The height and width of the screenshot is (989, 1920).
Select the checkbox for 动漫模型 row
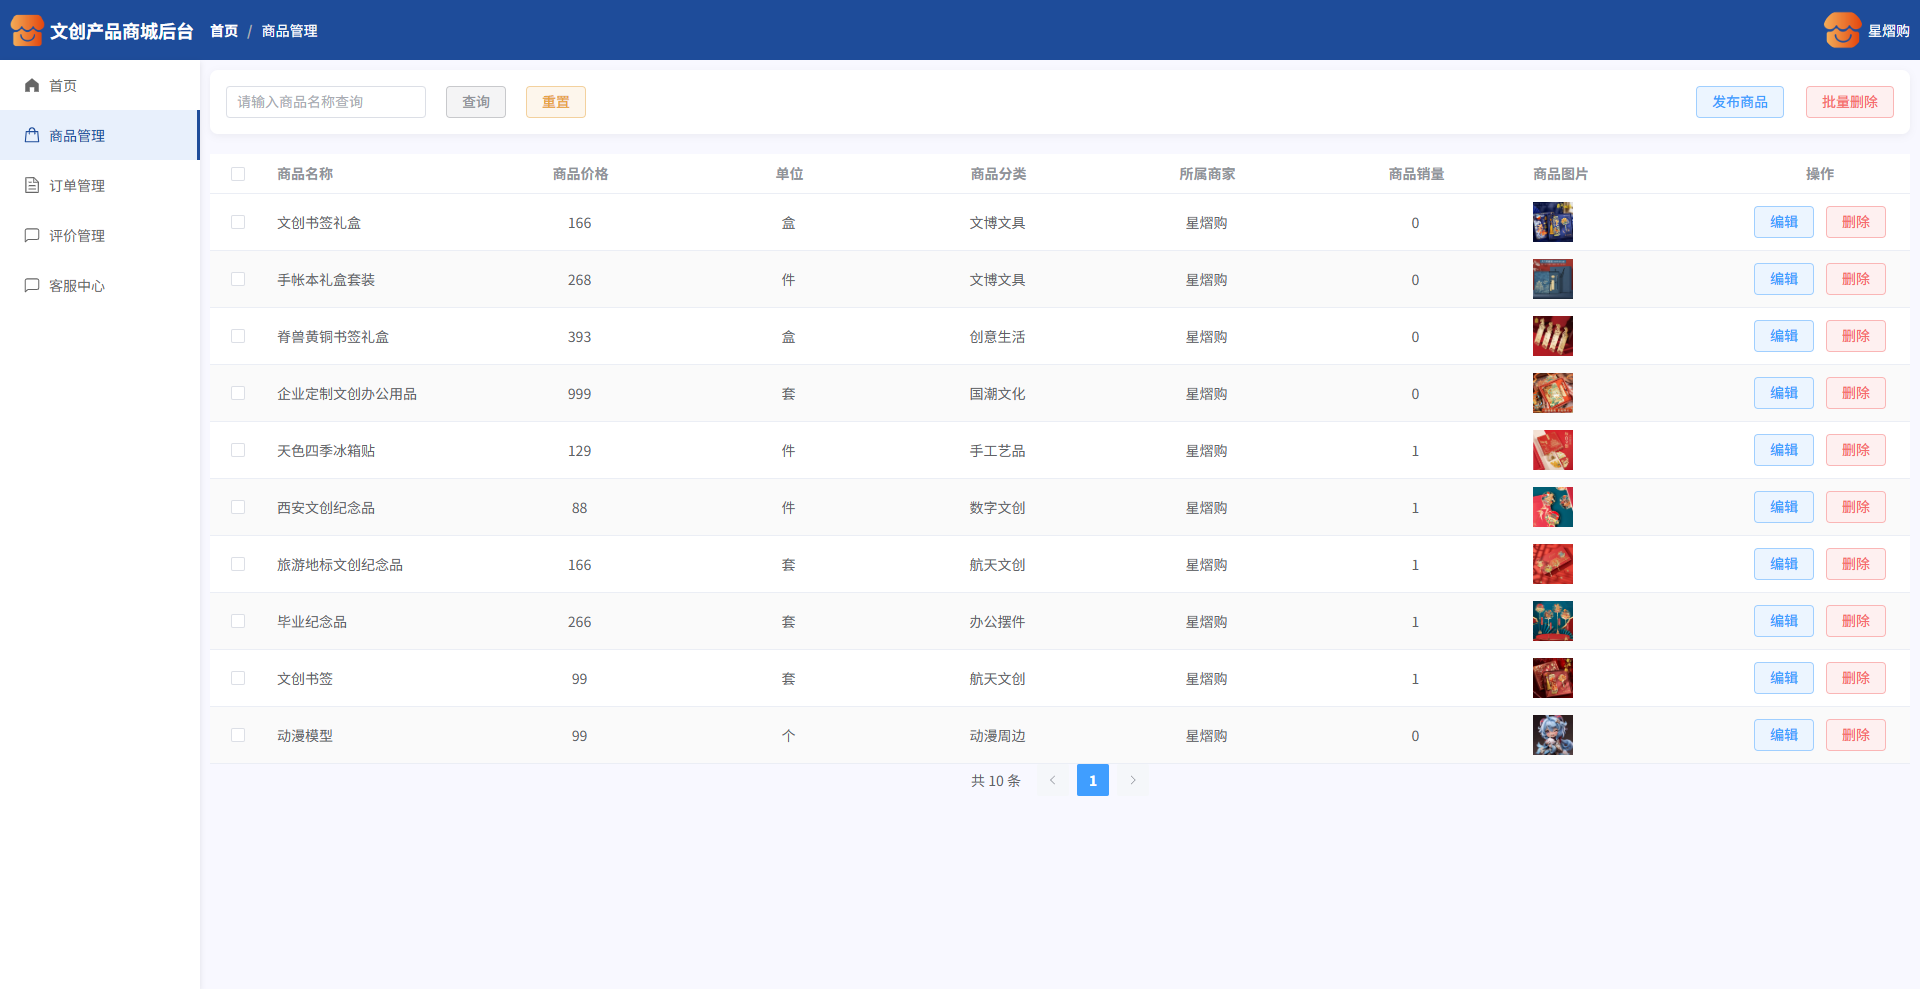(238, 736)
